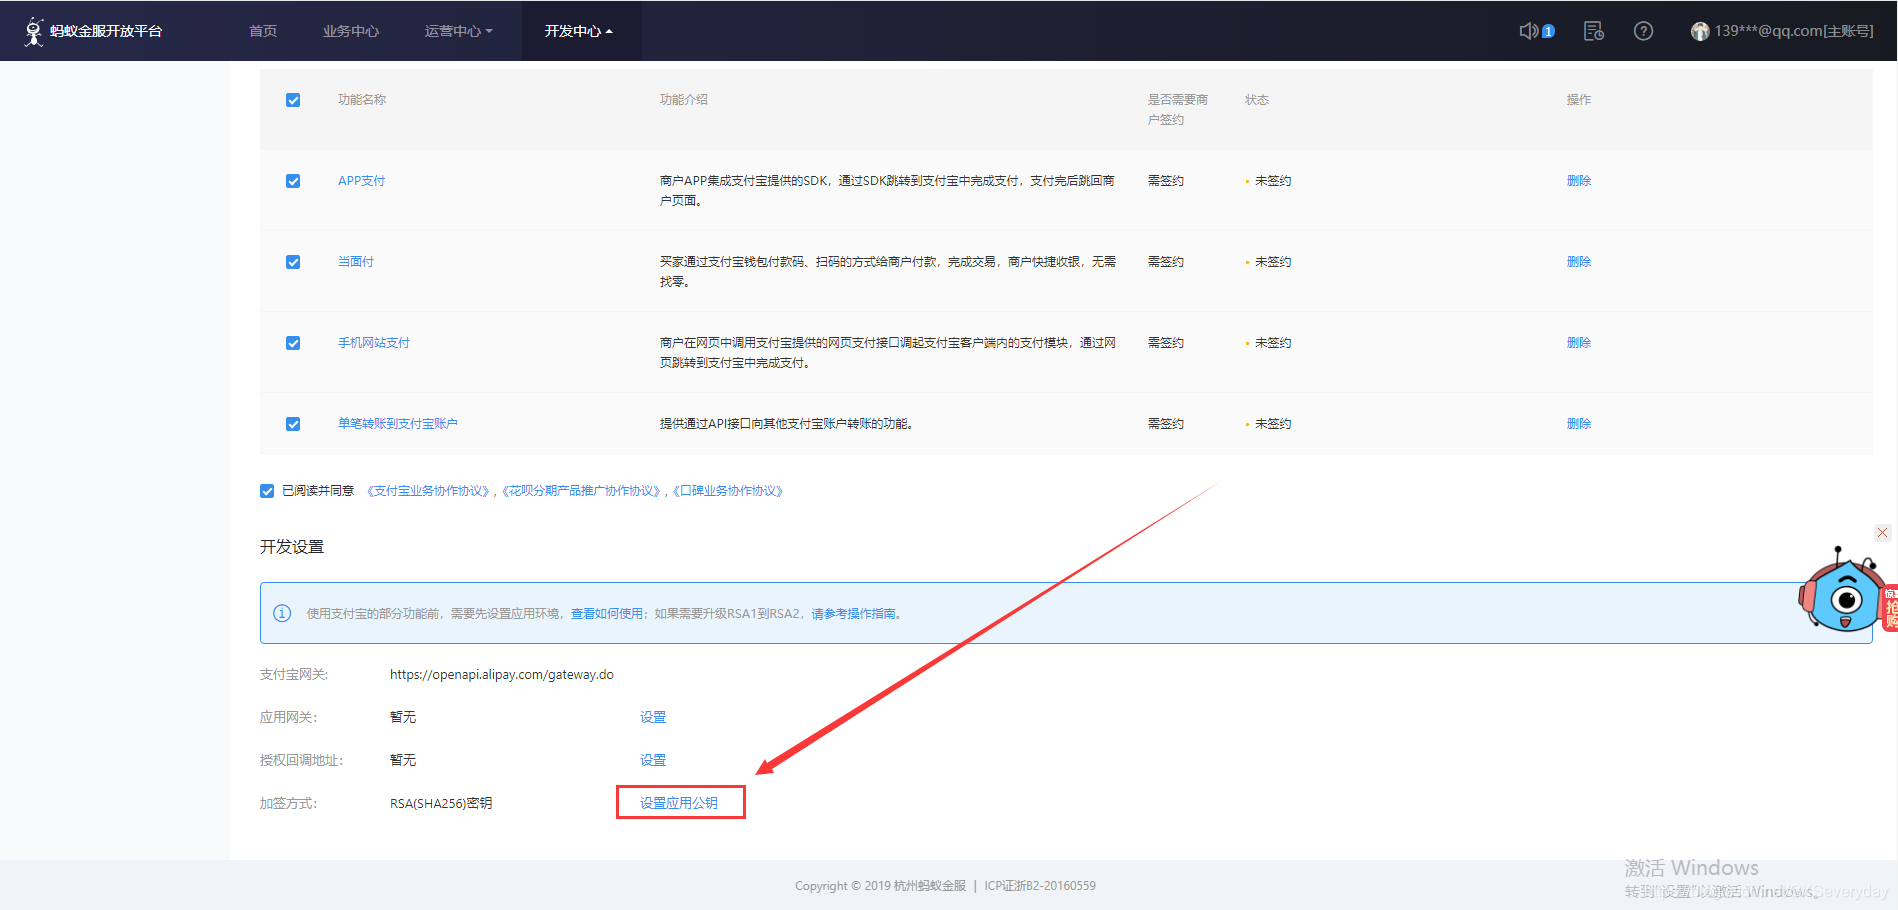Close the floating assistant widget
Image resolution: width=1898 pixels, height=910 pixels.
(x=1882, y=533)
